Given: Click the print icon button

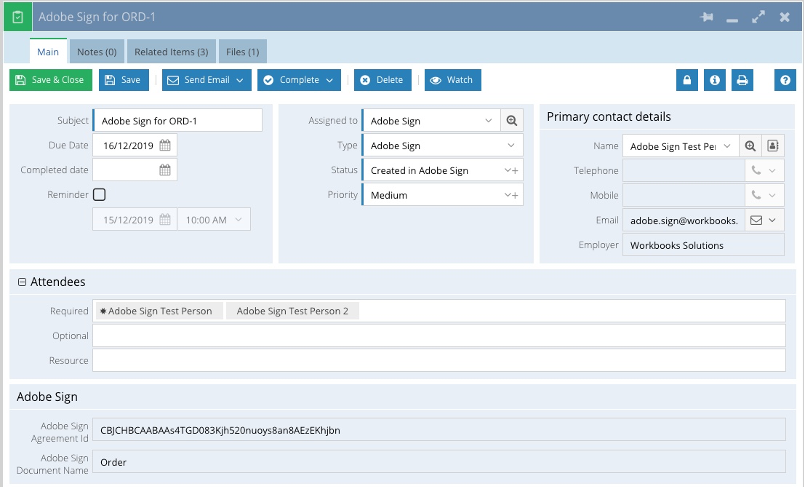Looking at the screenshot, I should pos(742,80).
